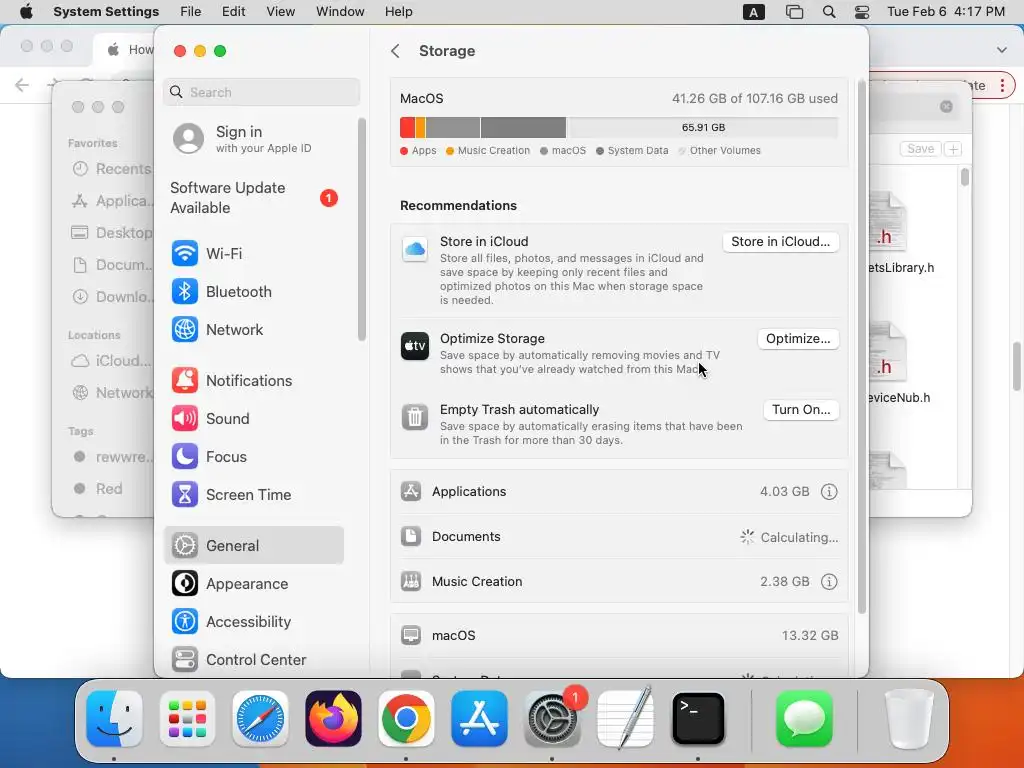Open the System Settings app menu
The height and width of the screenshot is (768, 1024).
(x=106, y=12)
